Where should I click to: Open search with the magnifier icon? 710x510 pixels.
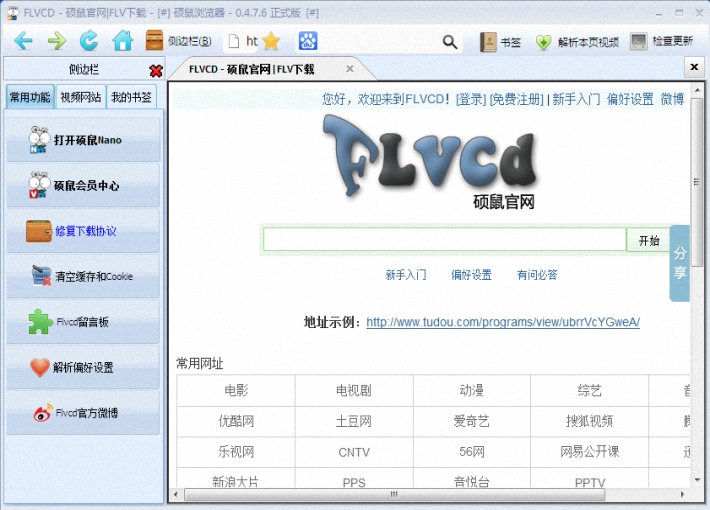click(450, 42)
